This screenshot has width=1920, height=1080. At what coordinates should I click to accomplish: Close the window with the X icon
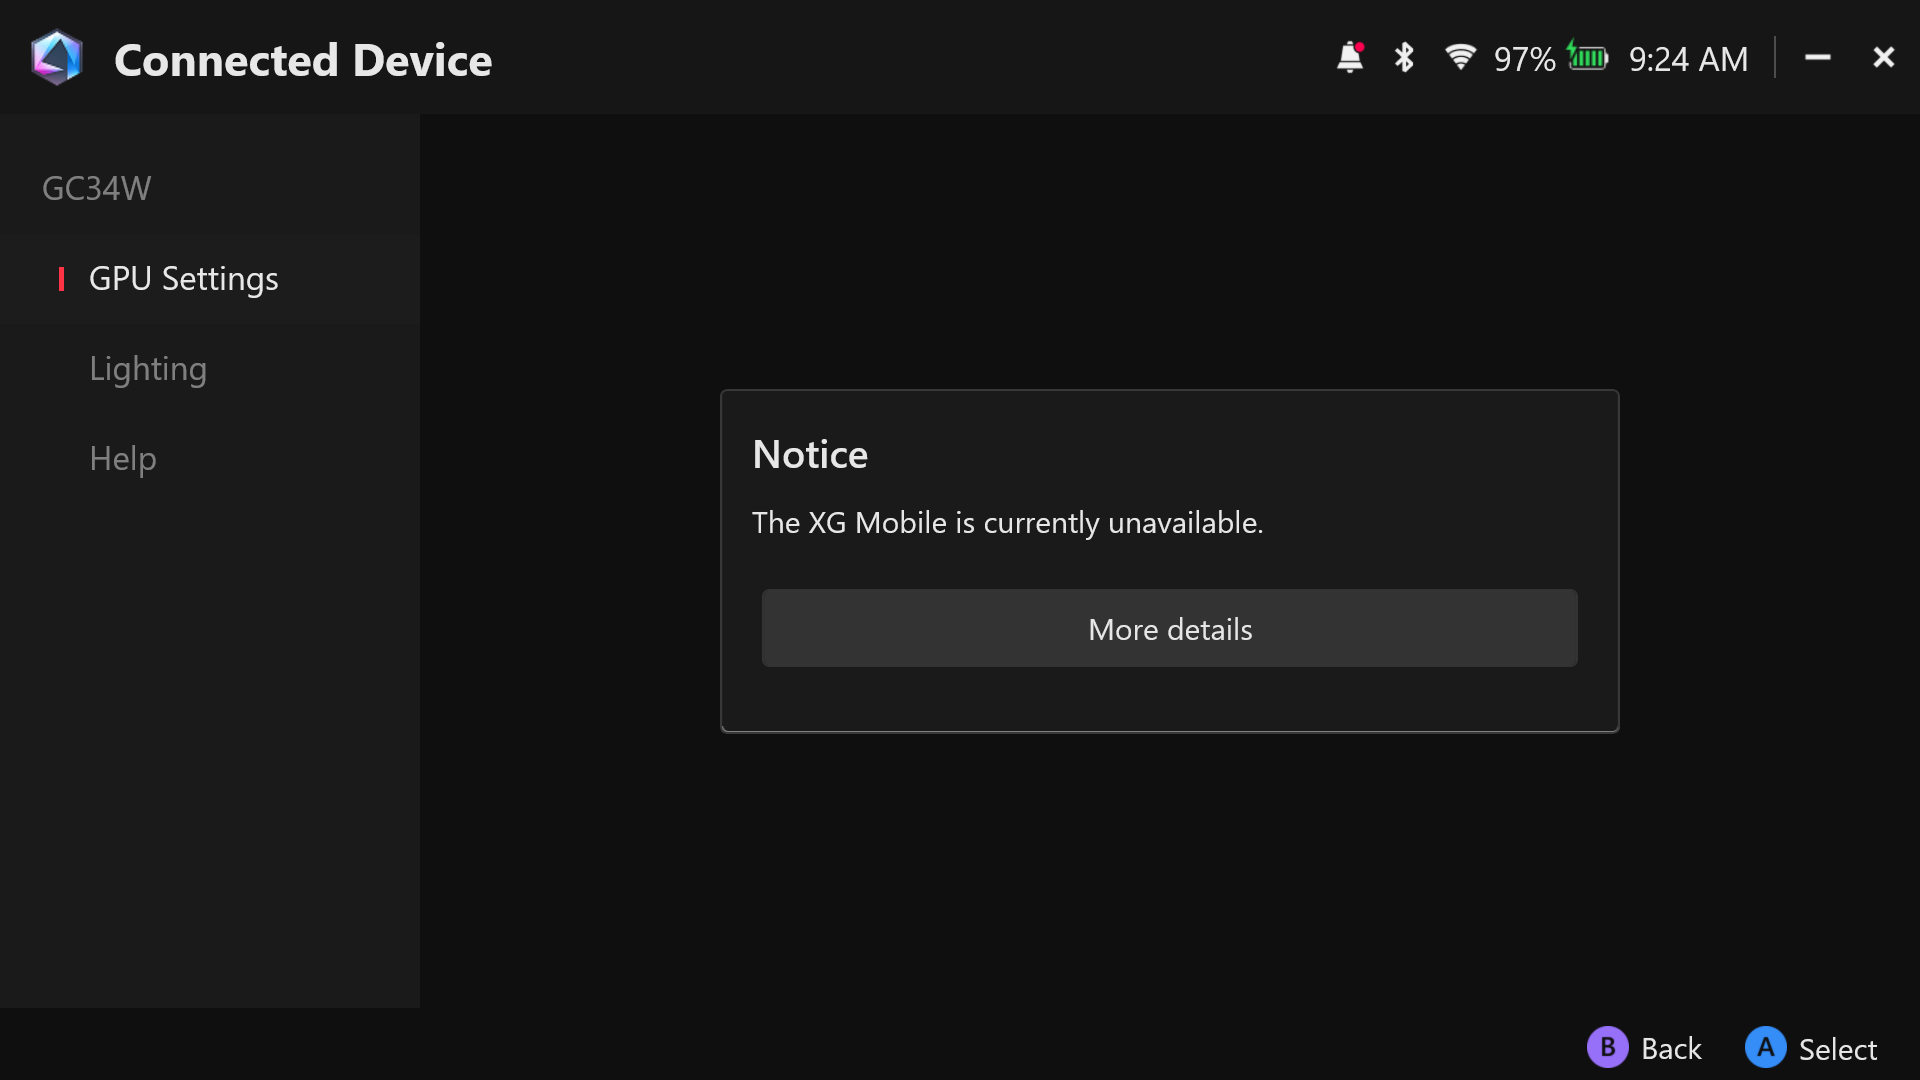tap(1884, 58)
